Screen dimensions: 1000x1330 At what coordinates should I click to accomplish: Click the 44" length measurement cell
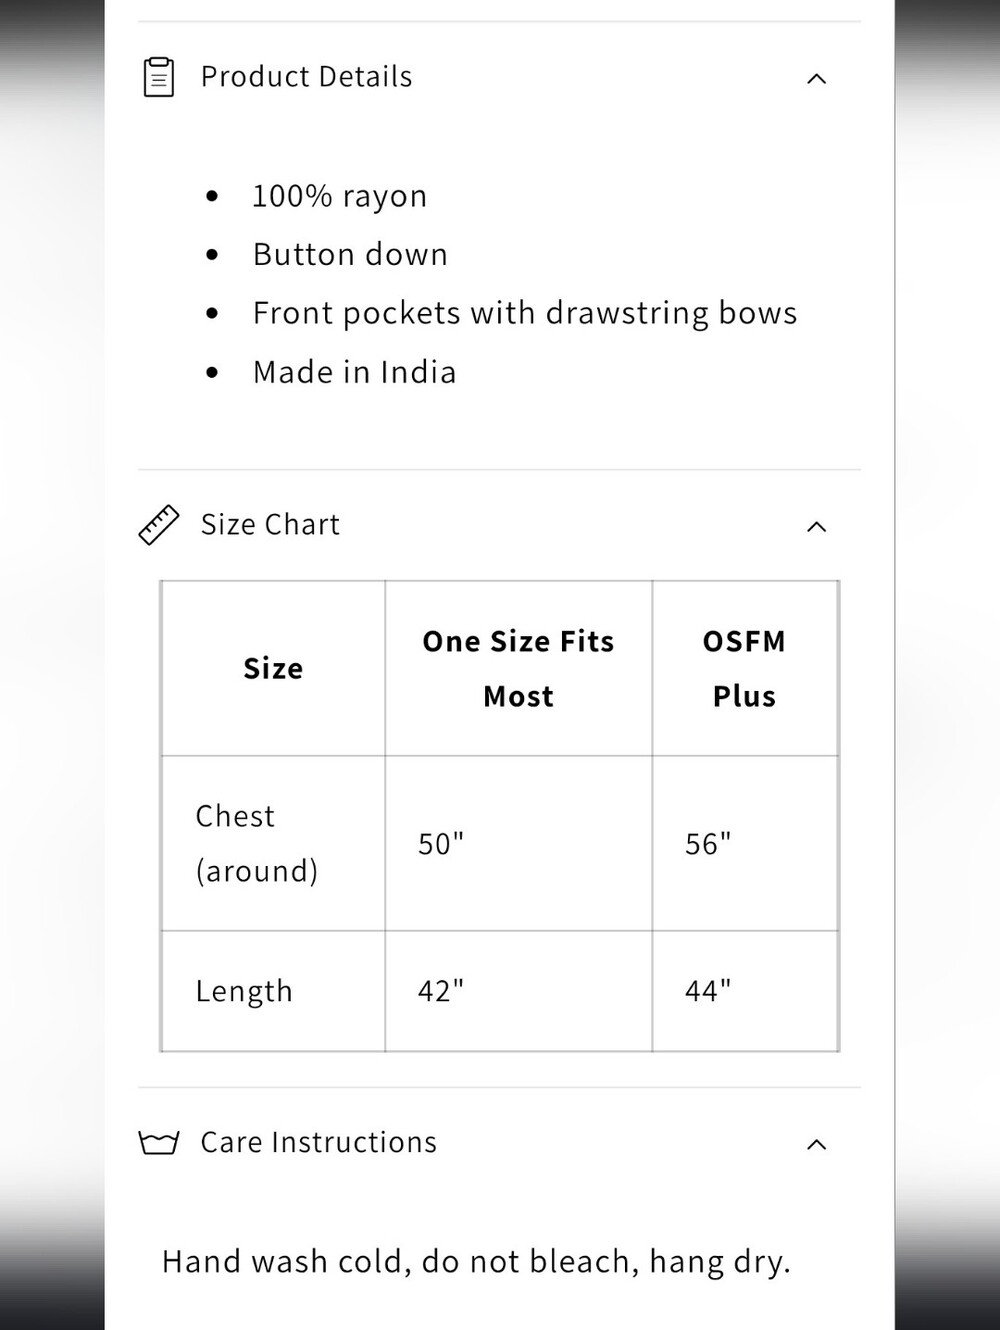tap(745, 991)
